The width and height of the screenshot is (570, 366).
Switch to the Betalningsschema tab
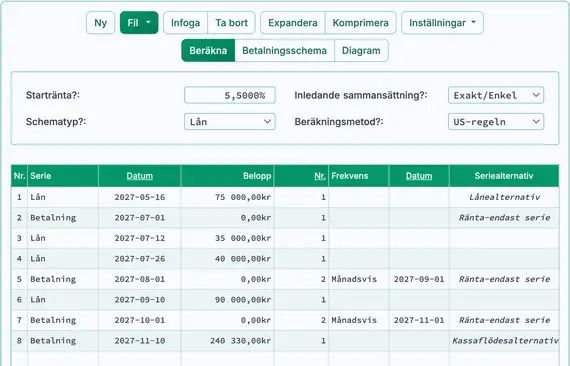tap(284, 51)
